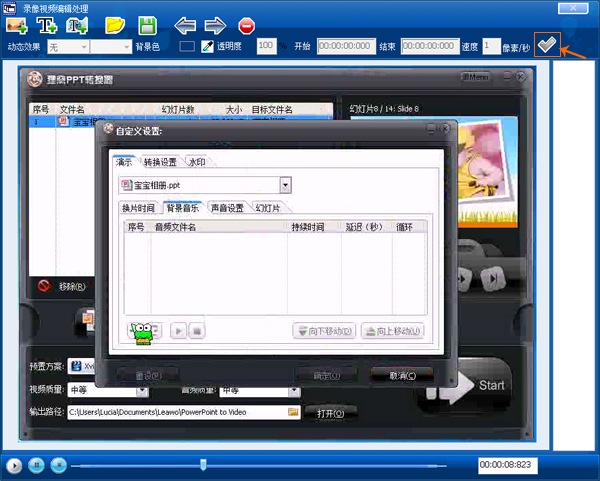Click the 重设(R) button in dialog
Screen dimensions: 600x481
click(x=149, y=375)
